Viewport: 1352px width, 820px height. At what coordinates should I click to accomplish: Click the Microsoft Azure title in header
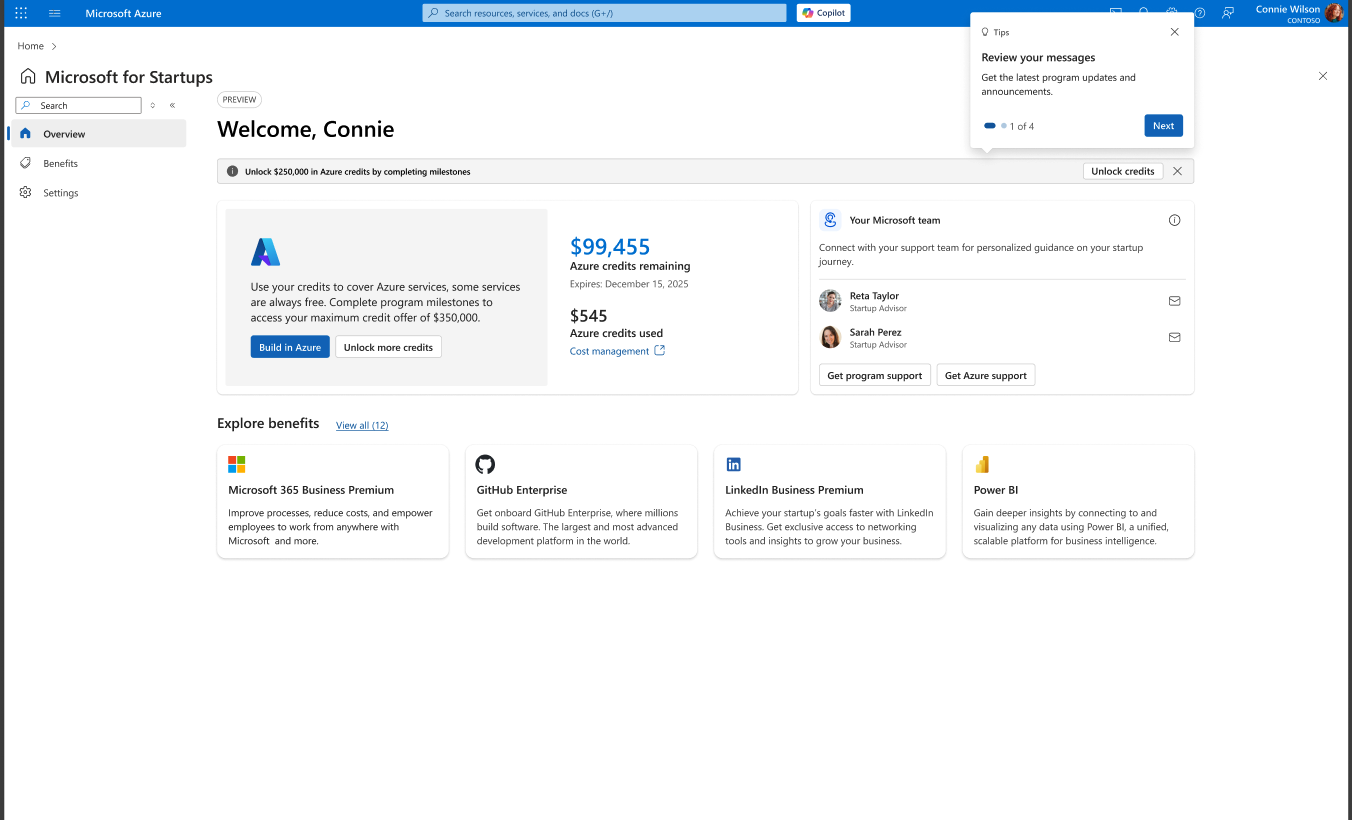tap(123, 13)
